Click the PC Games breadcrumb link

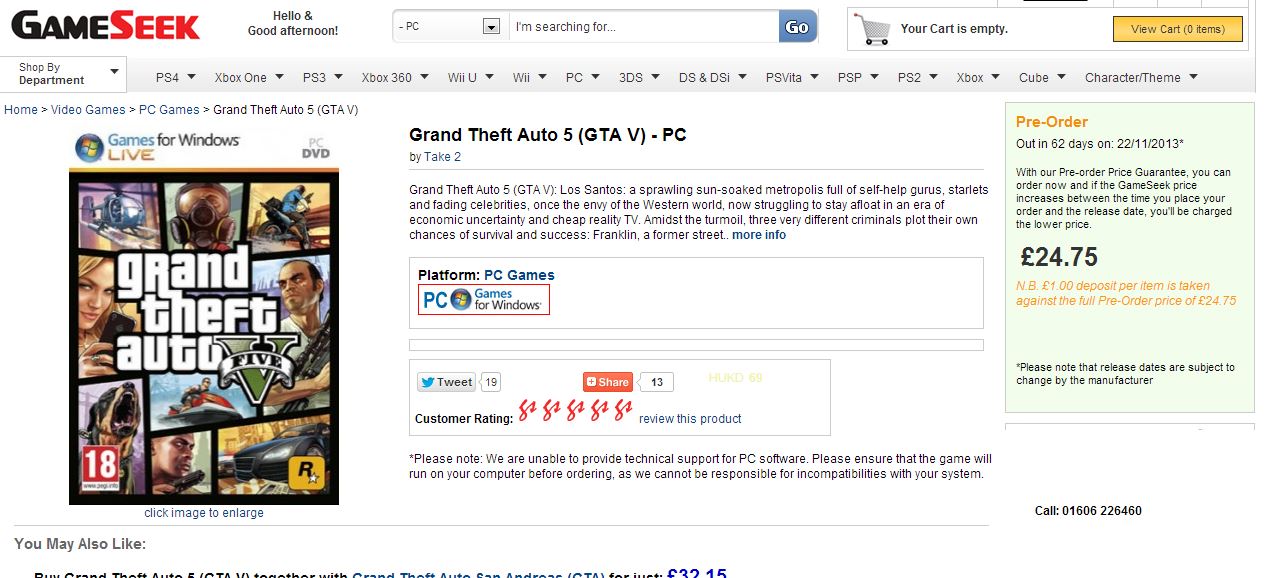[169, 110]
